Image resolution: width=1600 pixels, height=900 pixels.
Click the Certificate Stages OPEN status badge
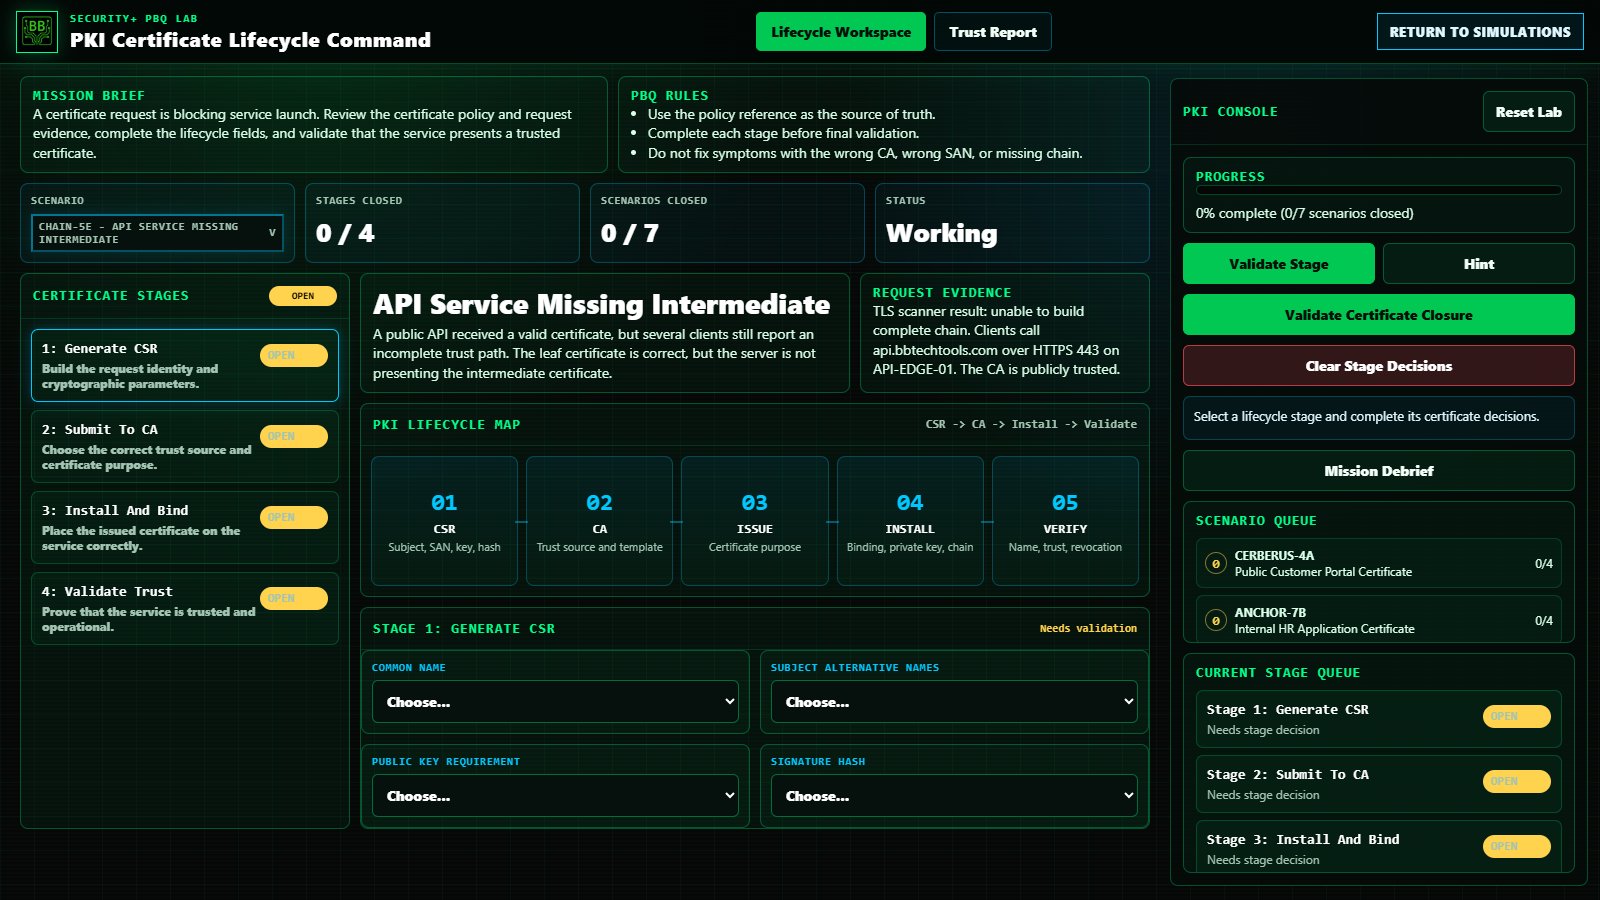(303, 296)
